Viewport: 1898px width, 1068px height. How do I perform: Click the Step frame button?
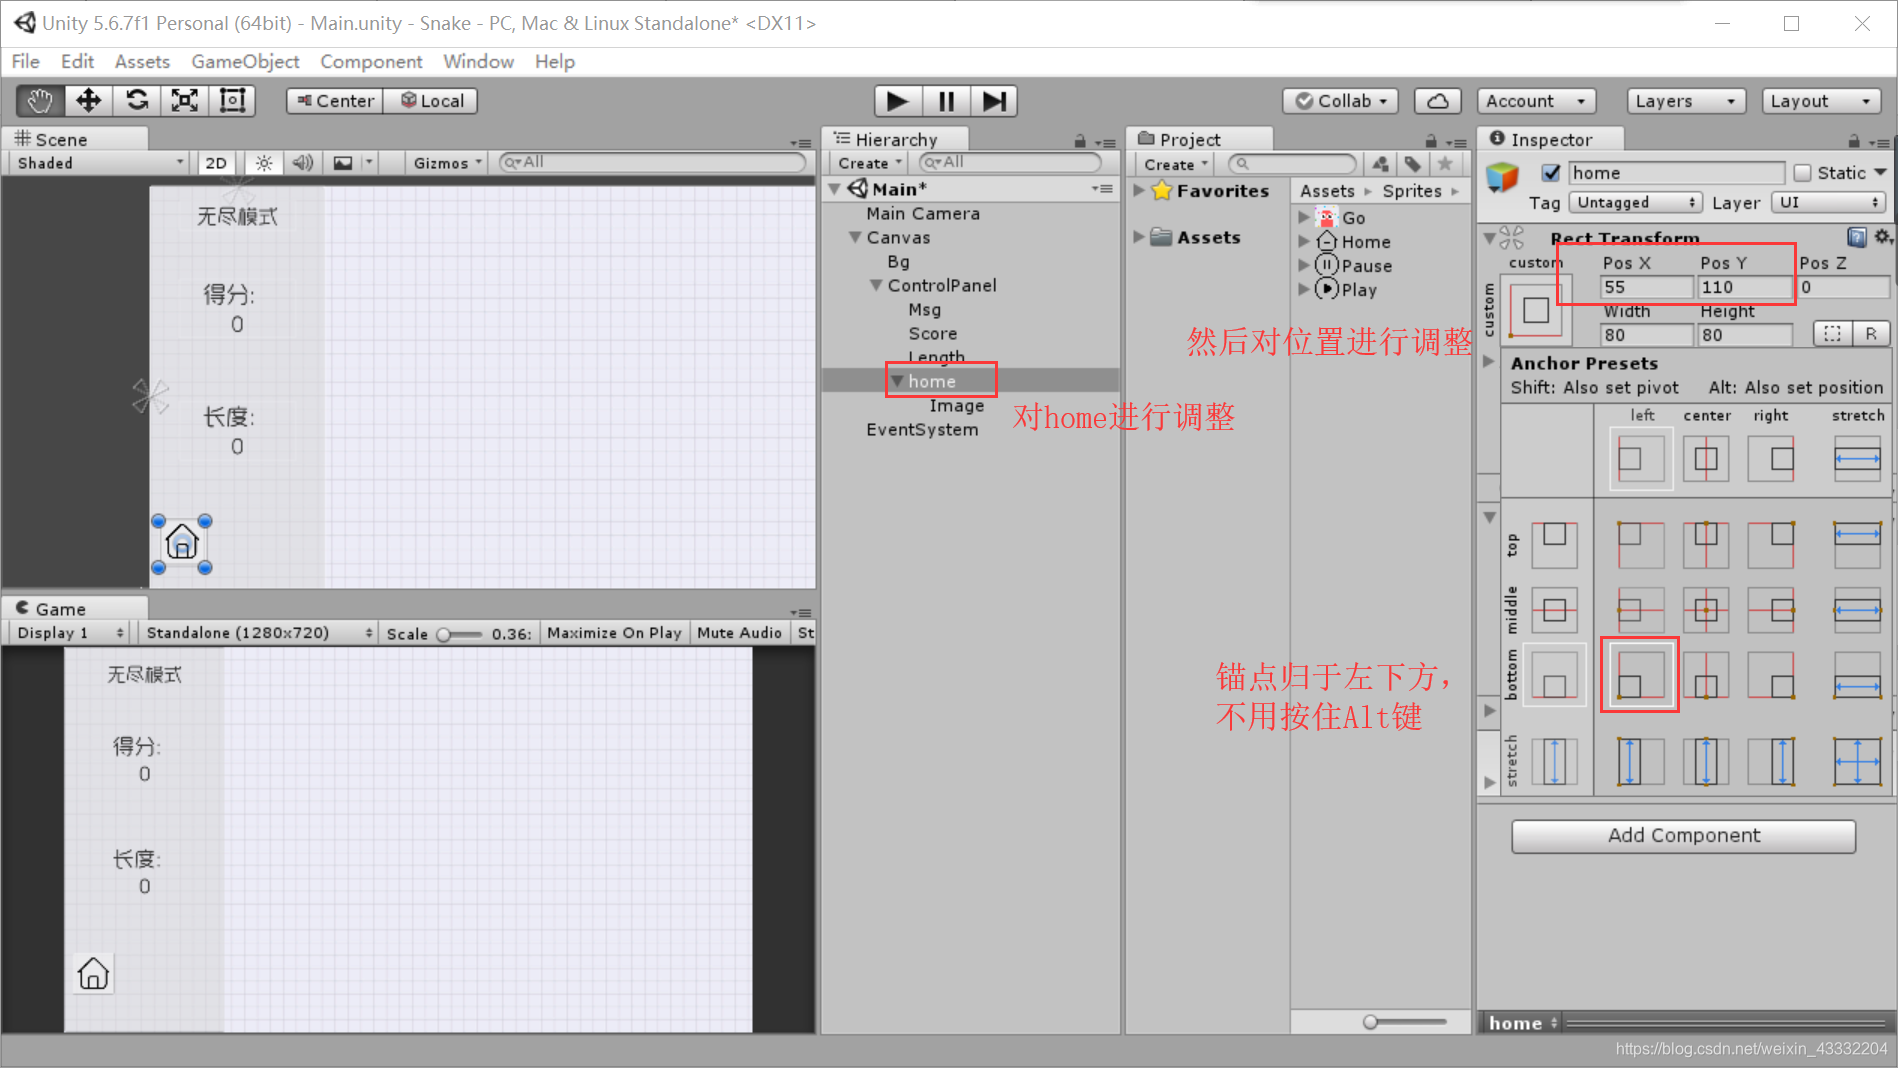point(994,101)
